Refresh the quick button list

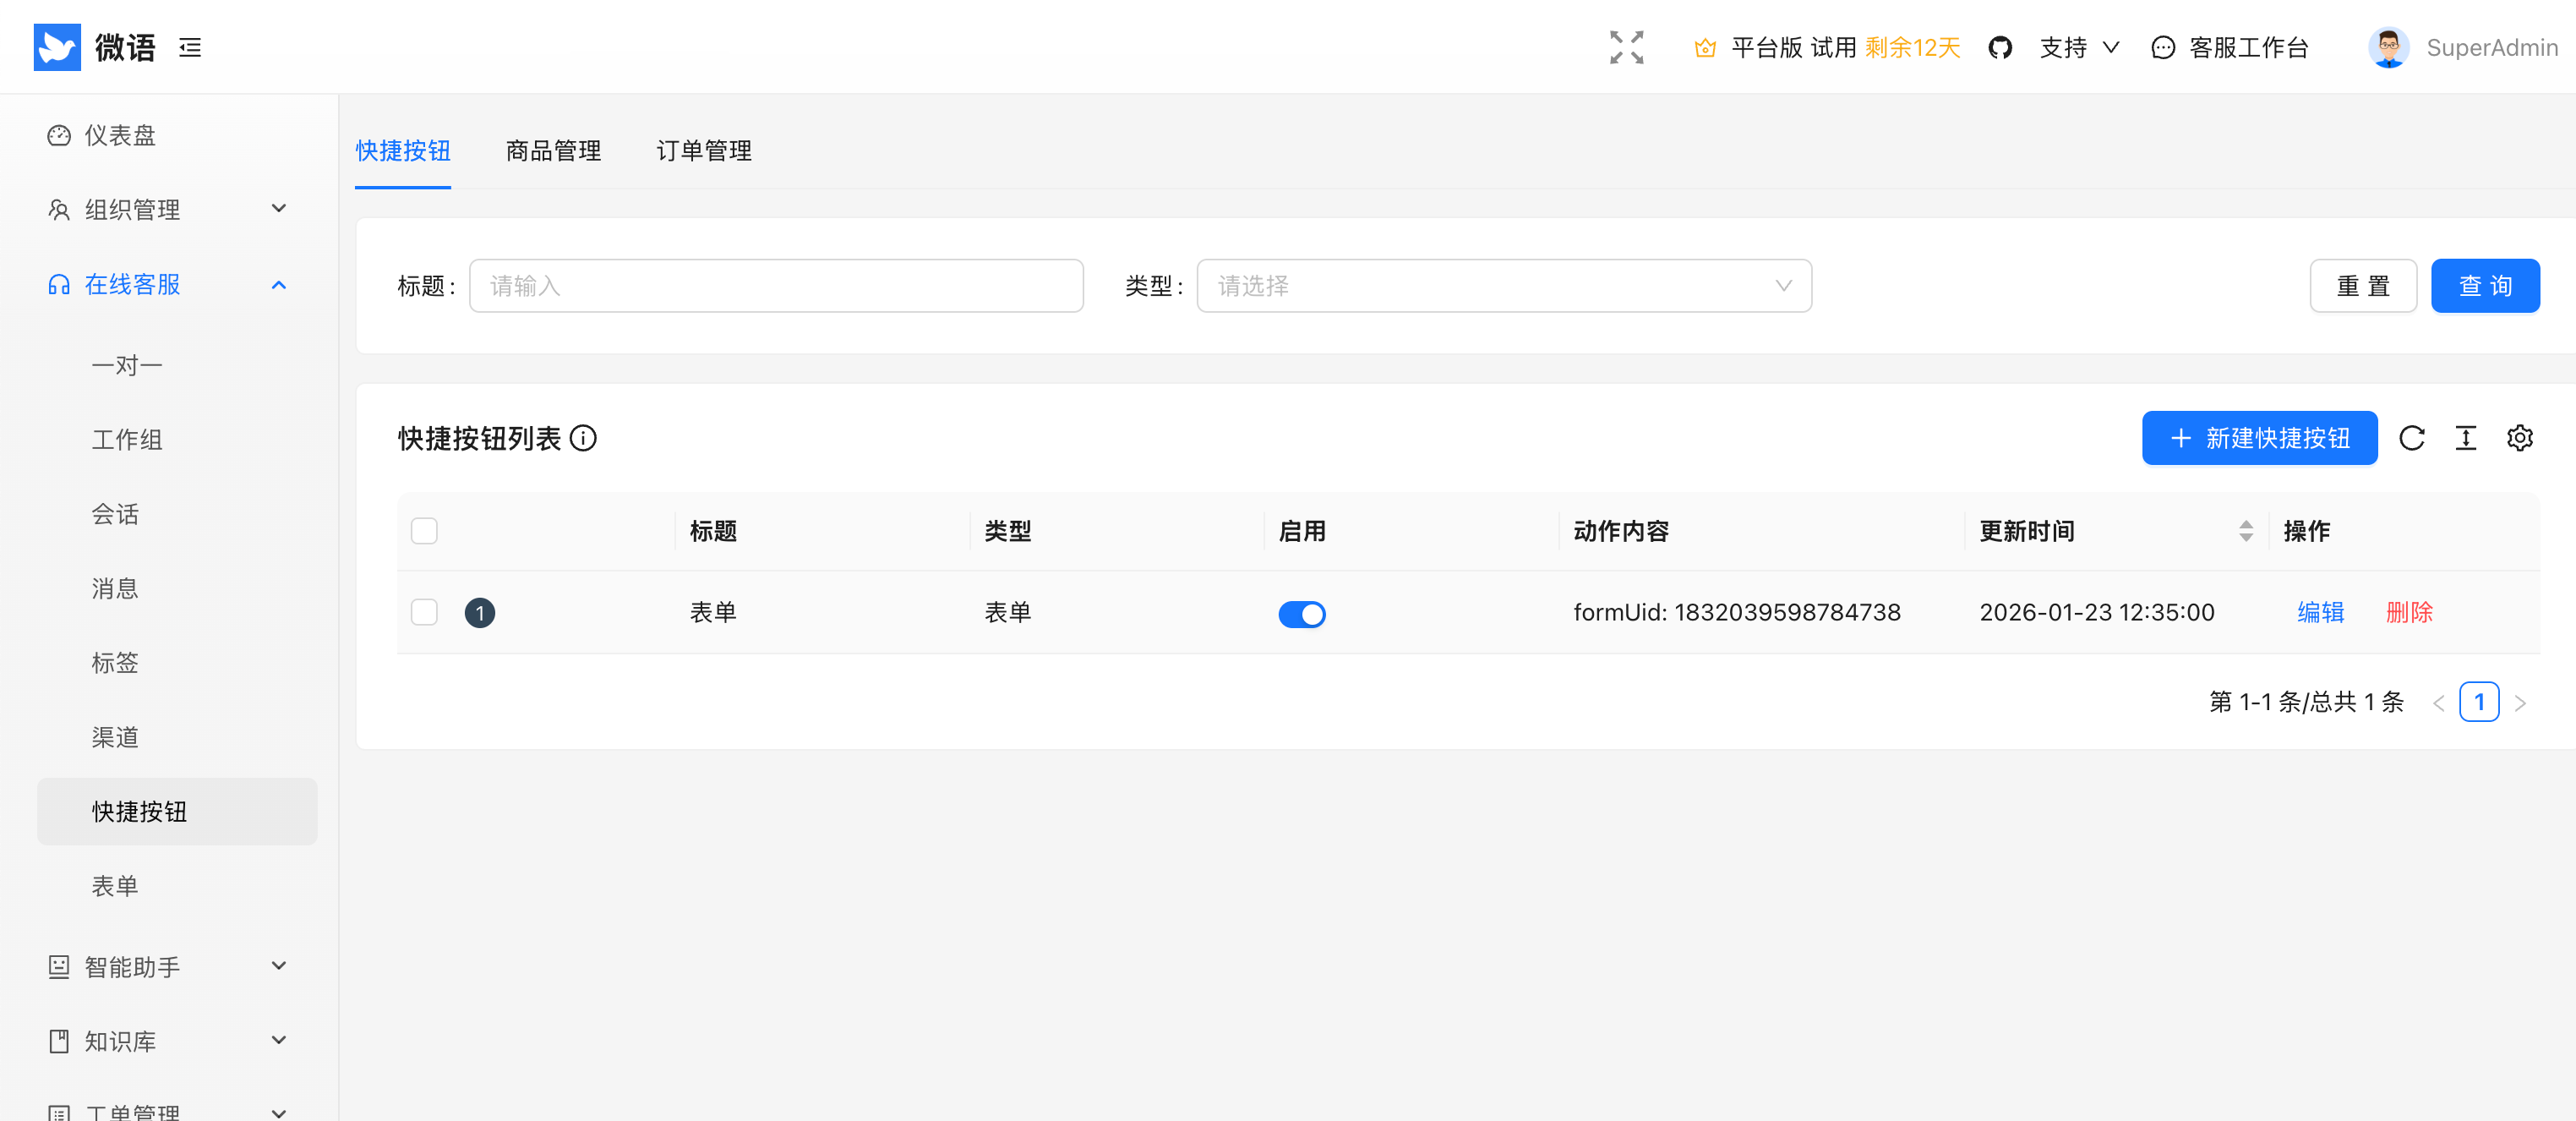tap(2413, 438)
